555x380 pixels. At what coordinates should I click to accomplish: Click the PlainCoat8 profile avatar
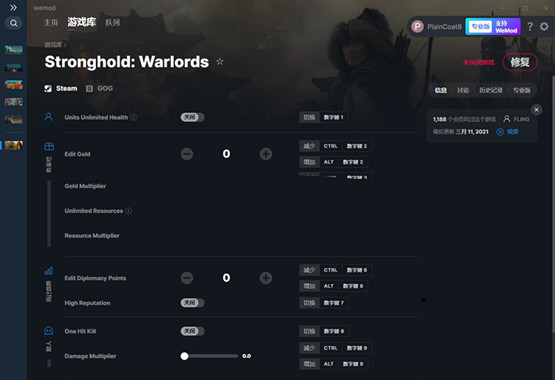pos(417,27)
